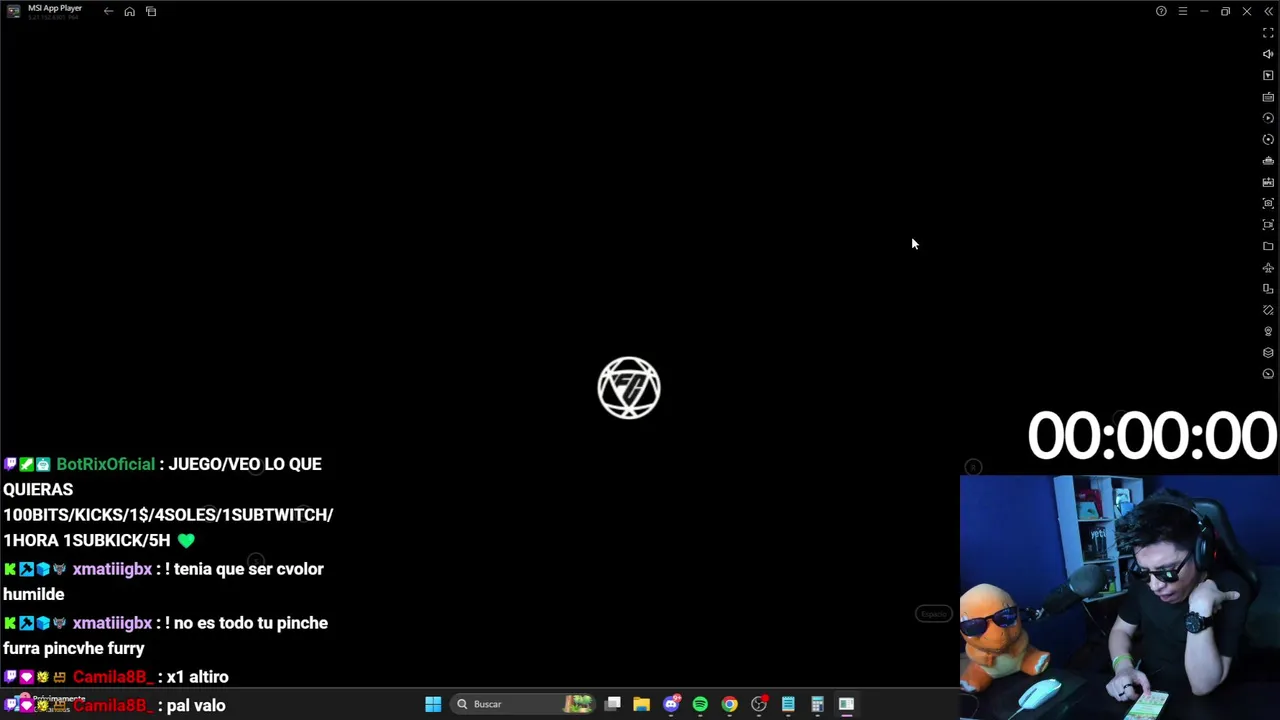Open Google Chrome from the taskbar
Viewport: 1280px width, 720px height.
click(x=729, y=704)
